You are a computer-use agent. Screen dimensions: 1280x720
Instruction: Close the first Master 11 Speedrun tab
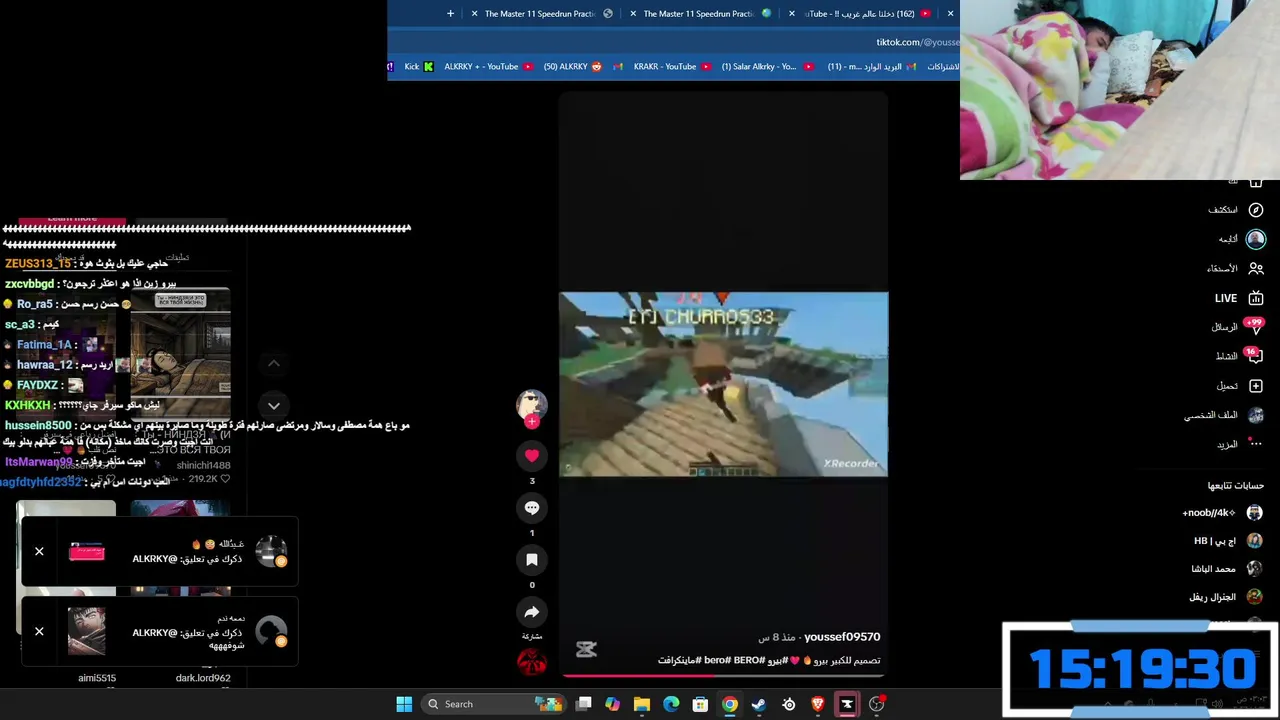[475, 14]
